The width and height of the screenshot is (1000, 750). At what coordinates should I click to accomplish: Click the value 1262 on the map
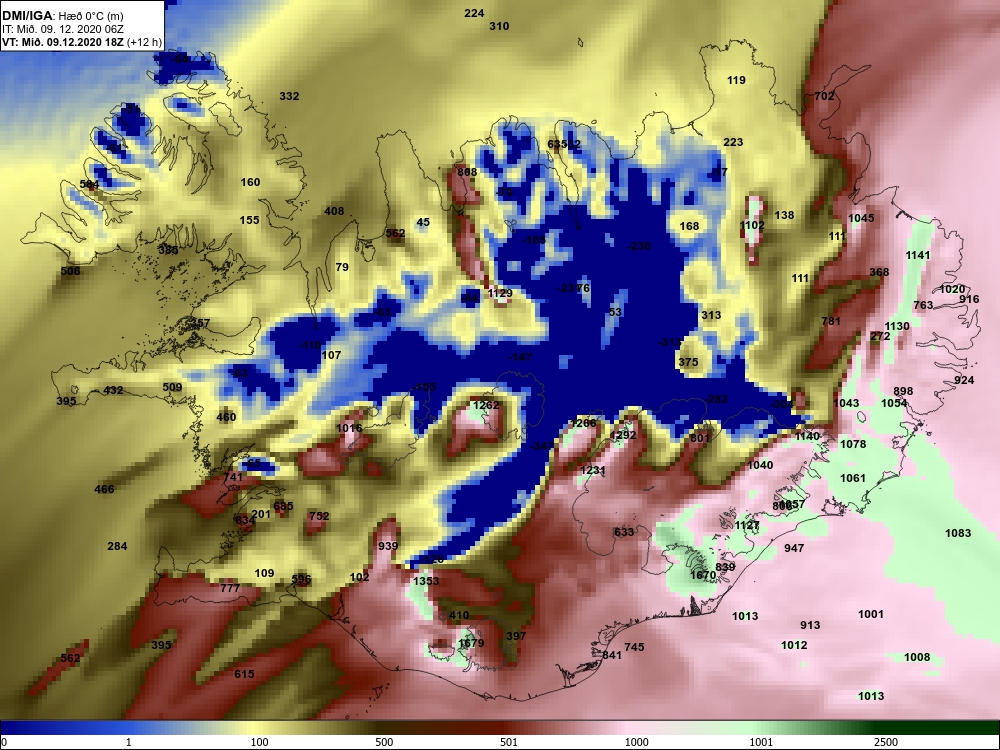(486, 406)
